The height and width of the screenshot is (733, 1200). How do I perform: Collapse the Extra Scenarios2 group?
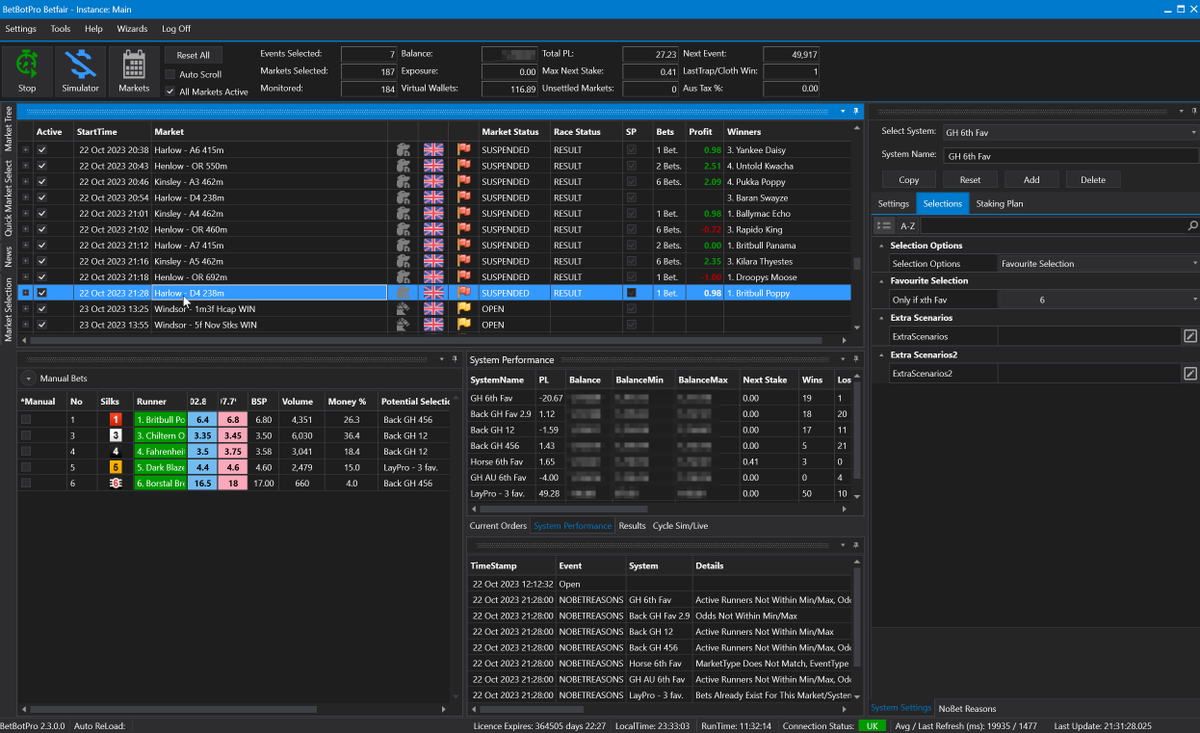(881, 355)
